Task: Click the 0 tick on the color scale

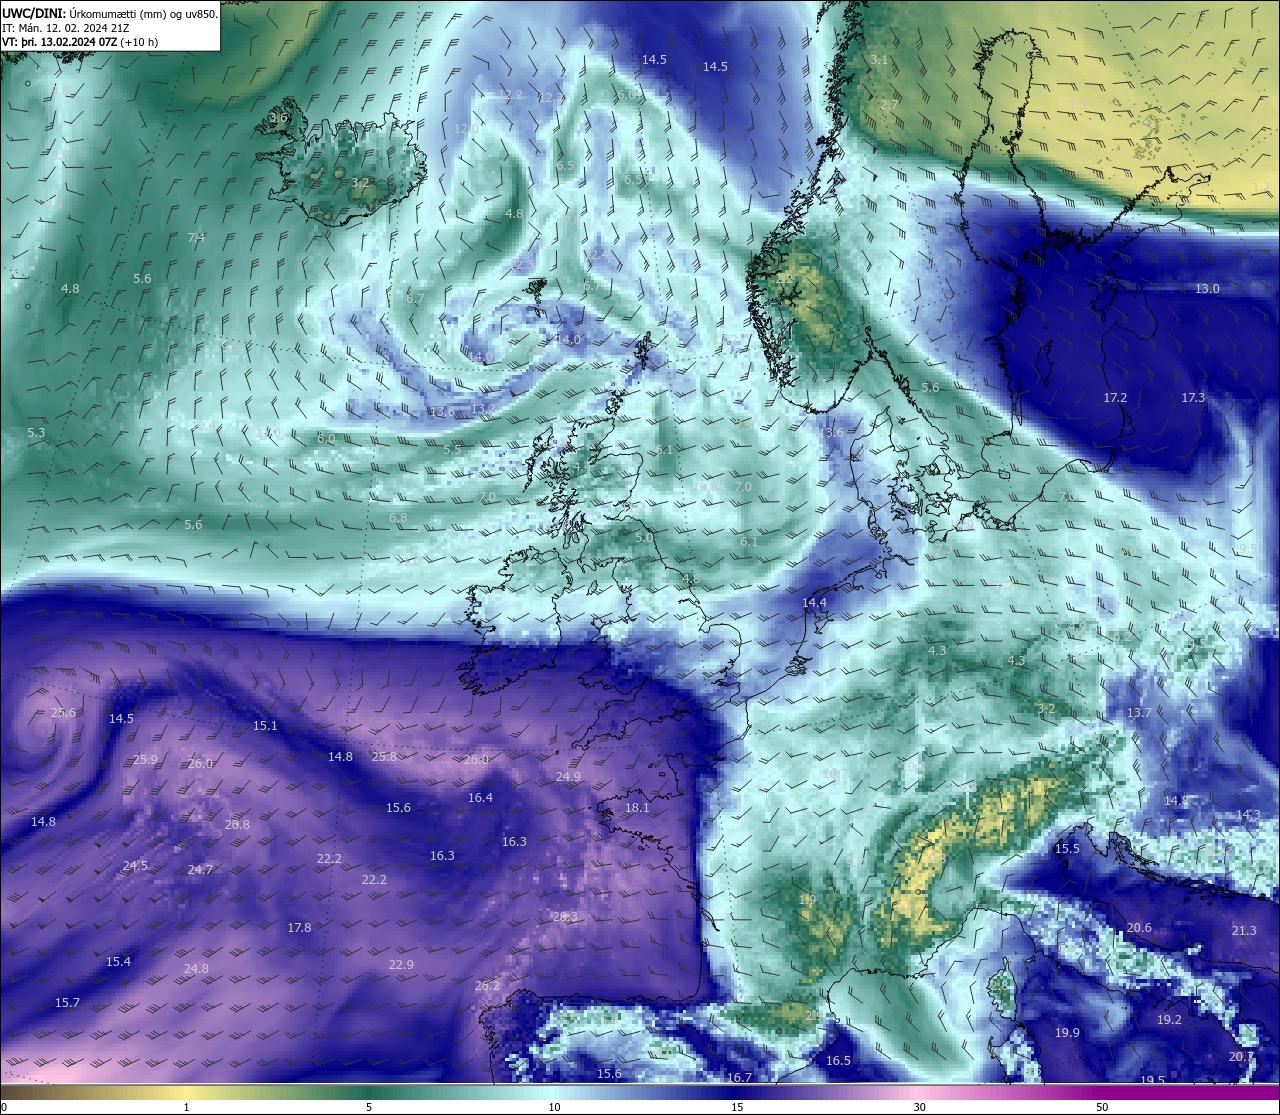Action: [x=4, y=1107]
